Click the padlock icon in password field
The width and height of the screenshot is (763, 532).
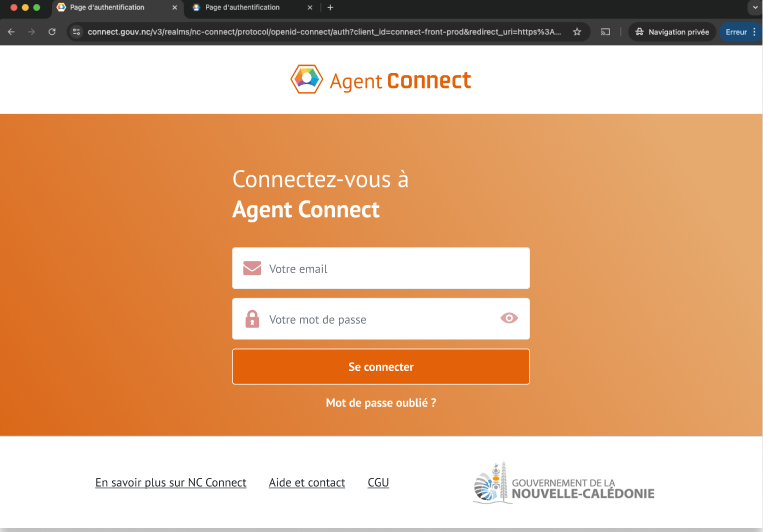[252, 319]
